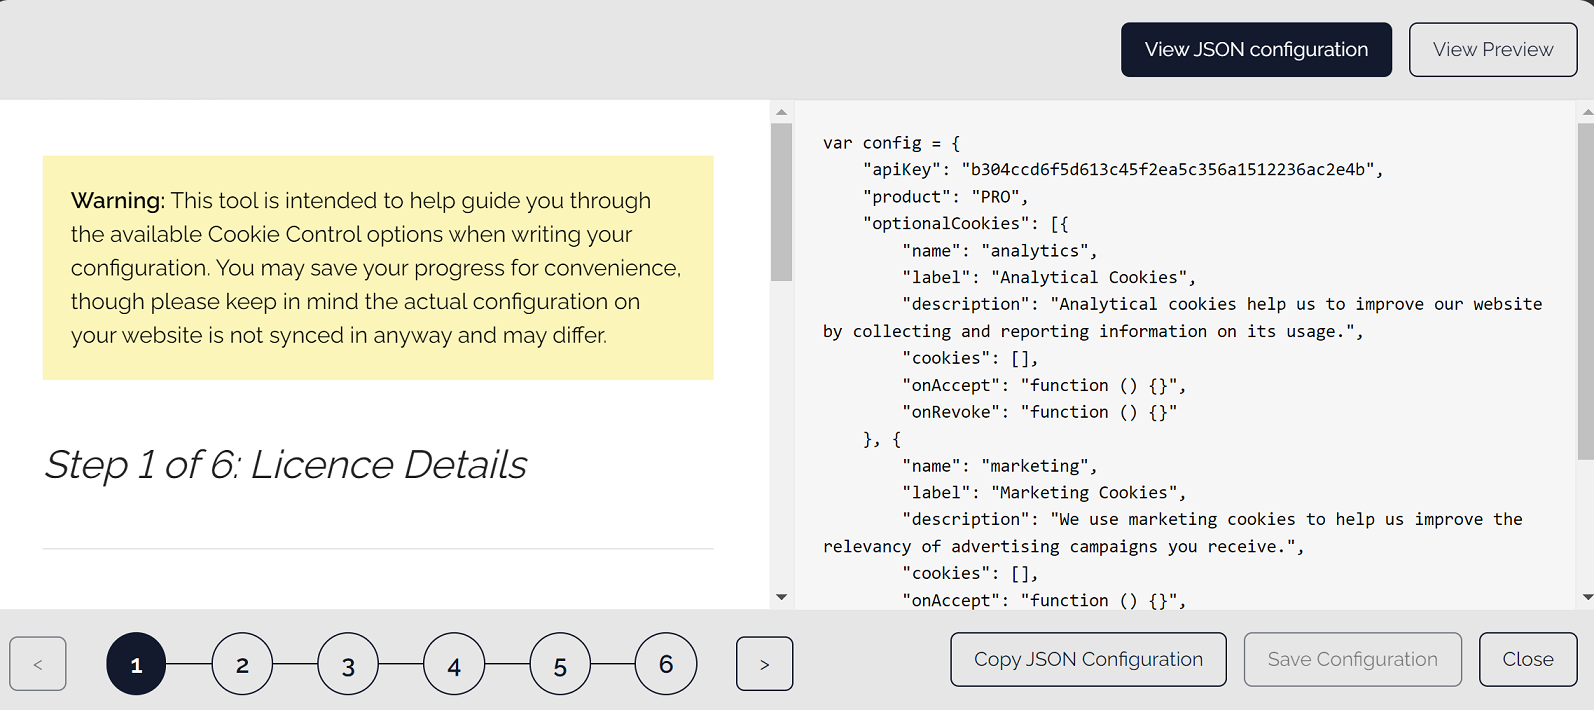This screenshot has height=710, width=1594.
Task: Click the JSON code panel scrollbar thumb
Action: (x=1586, y=291)
